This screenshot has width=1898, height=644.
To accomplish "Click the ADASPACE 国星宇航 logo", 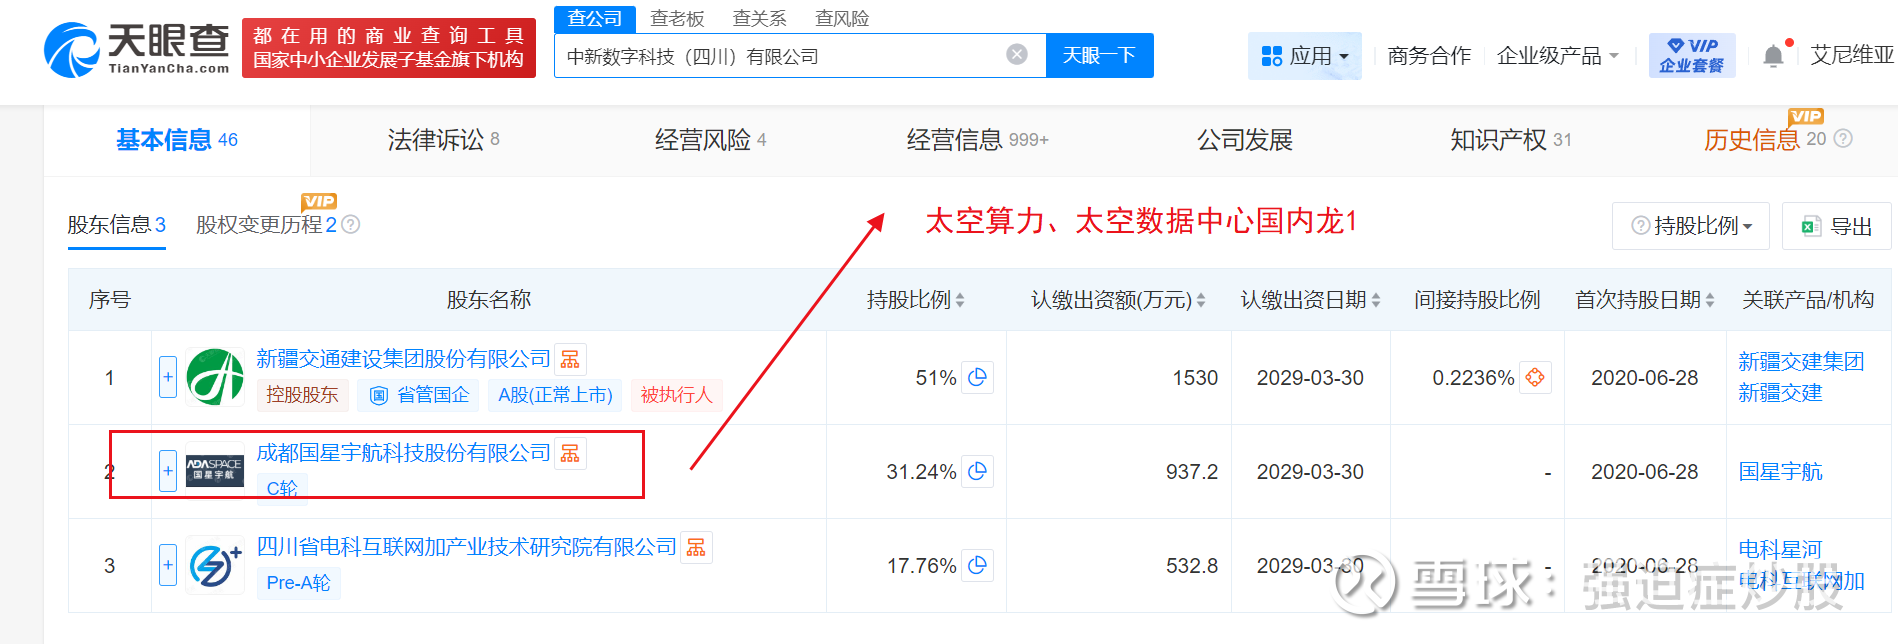I will (215, 471).
